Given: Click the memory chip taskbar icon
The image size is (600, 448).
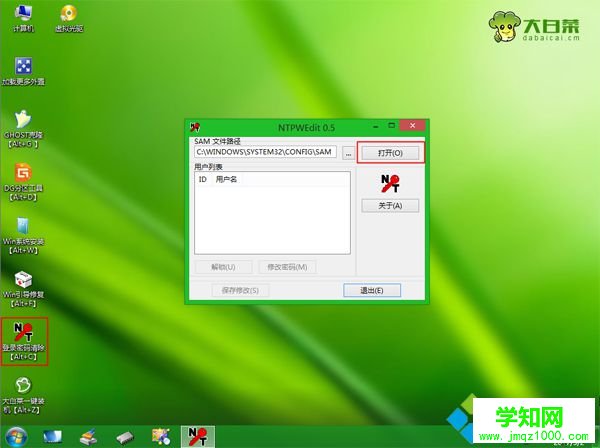Looking at the screenshot, I should [x=125, y=437].
